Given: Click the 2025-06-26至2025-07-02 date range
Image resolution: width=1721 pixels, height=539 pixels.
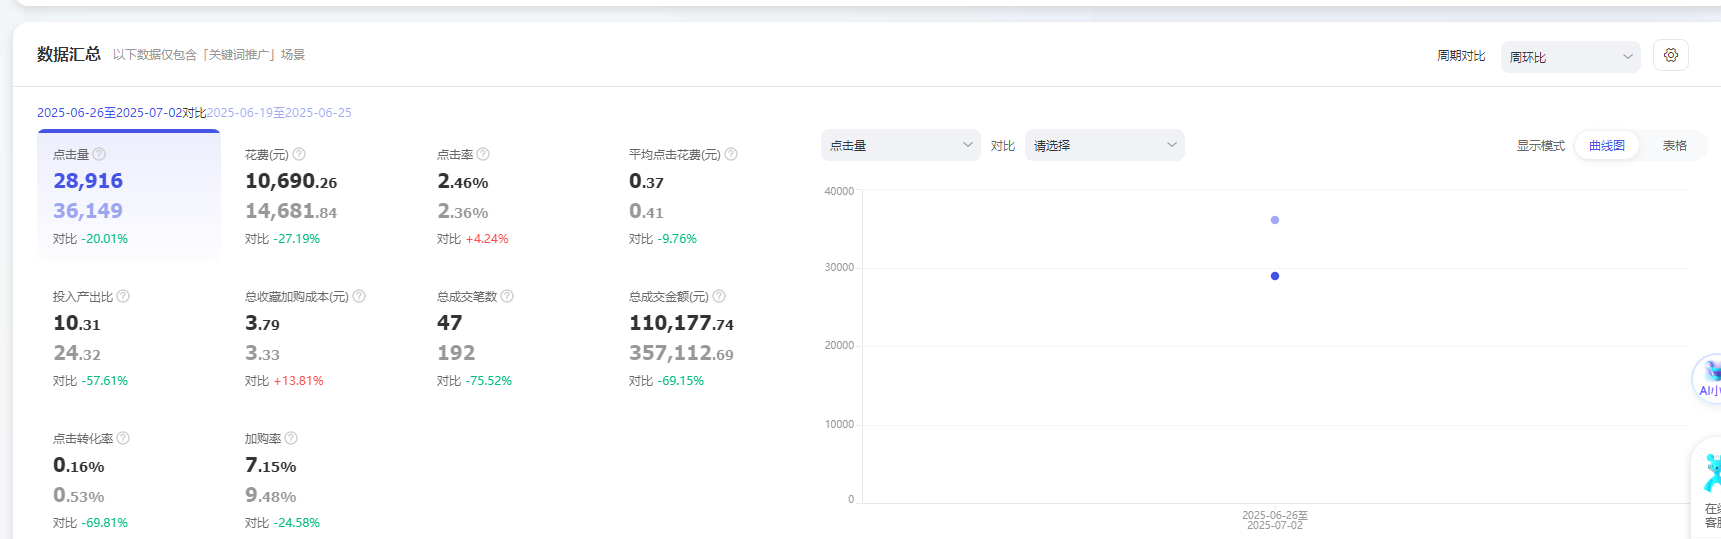Looking at the screenshot, I should point(109,113).
